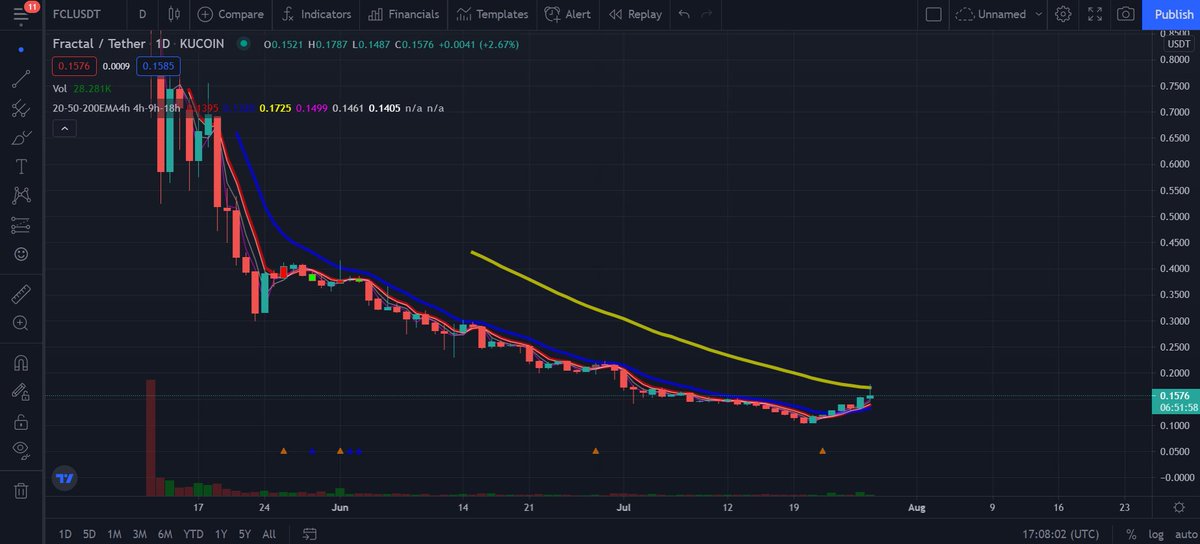Open chart settings gear
This screenshot has height=544, width=1200.
point(1063,14)
